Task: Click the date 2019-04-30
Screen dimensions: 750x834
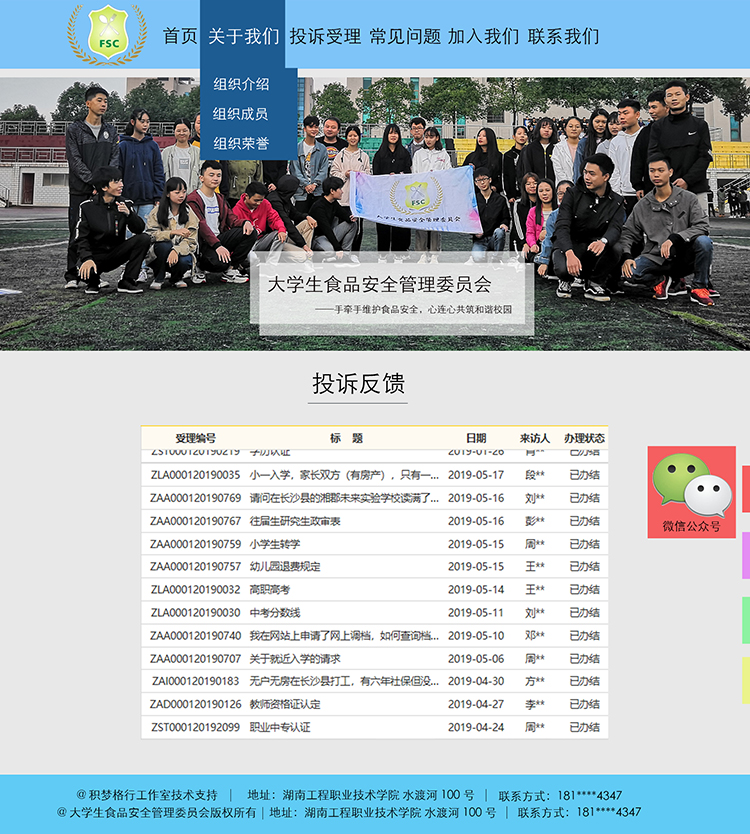Action: (x=476, y=681)
